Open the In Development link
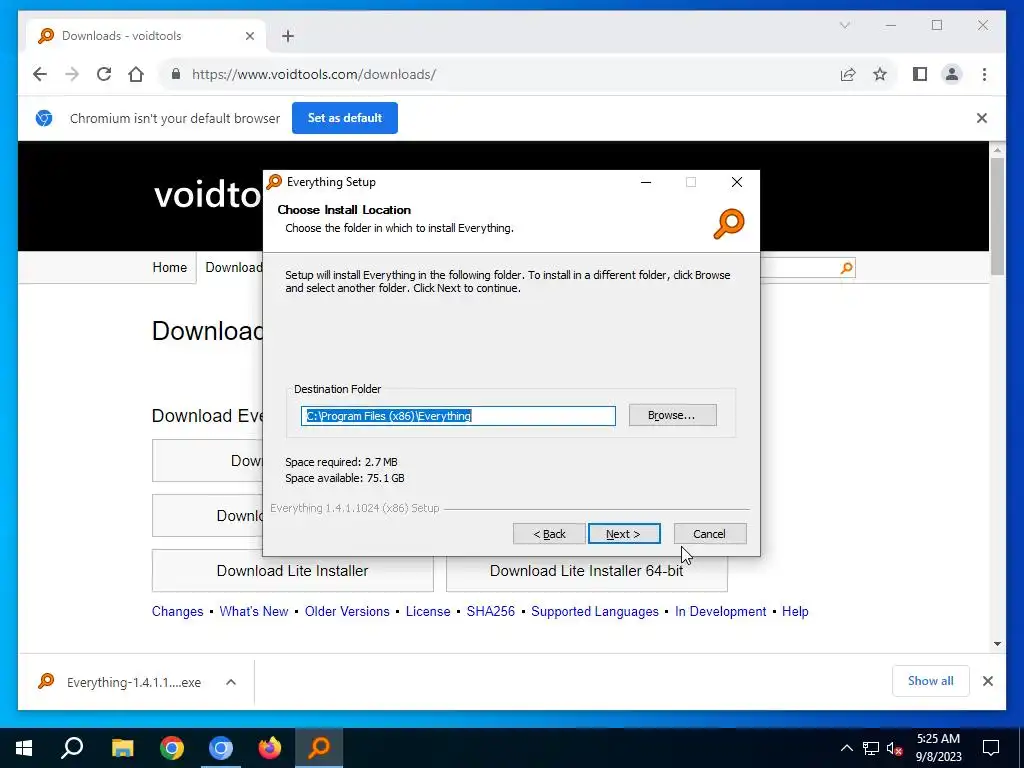This screenshot has height=768, width=1024. 720,611
